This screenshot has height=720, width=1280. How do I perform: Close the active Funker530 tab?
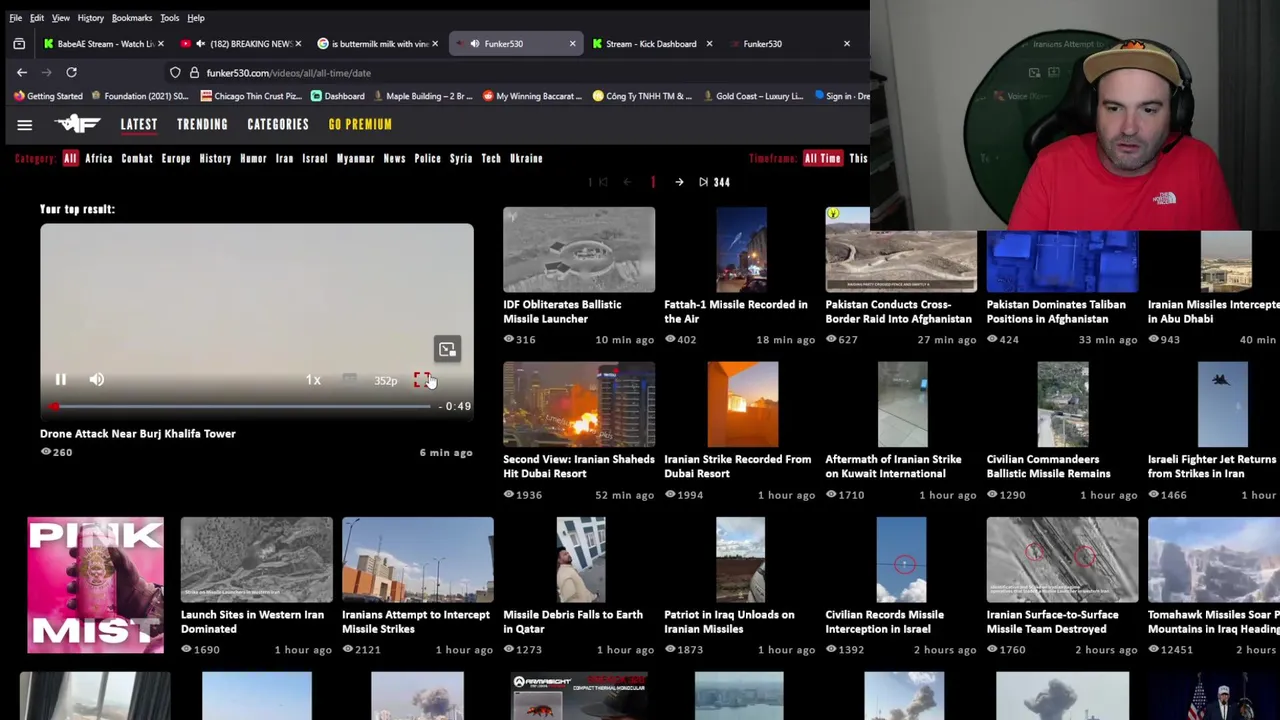pos(572,44)
